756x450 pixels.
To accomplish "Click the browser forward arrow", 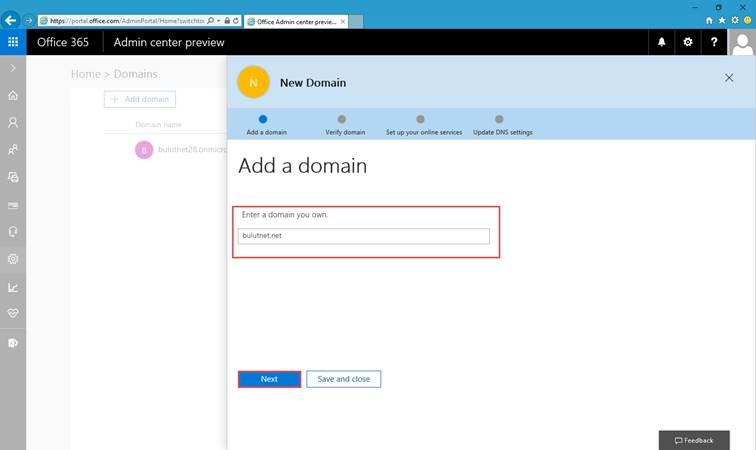I will tap(28, 20).
